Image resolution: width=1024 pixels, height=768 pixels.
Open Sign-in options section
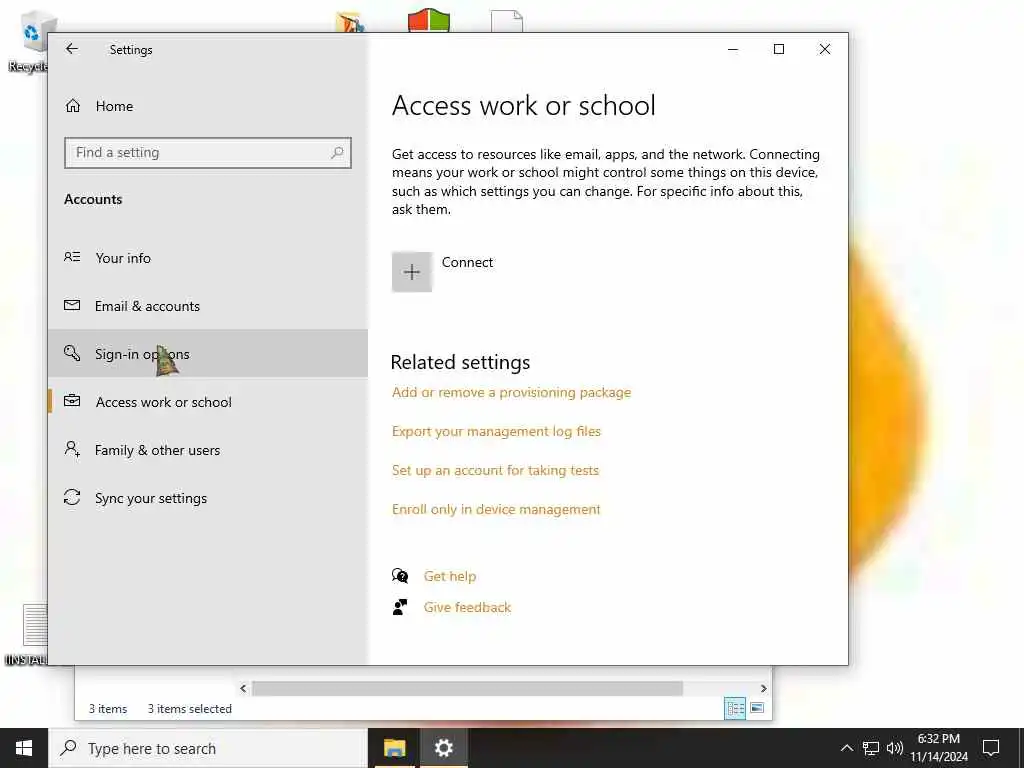click(x=208, y=353)
